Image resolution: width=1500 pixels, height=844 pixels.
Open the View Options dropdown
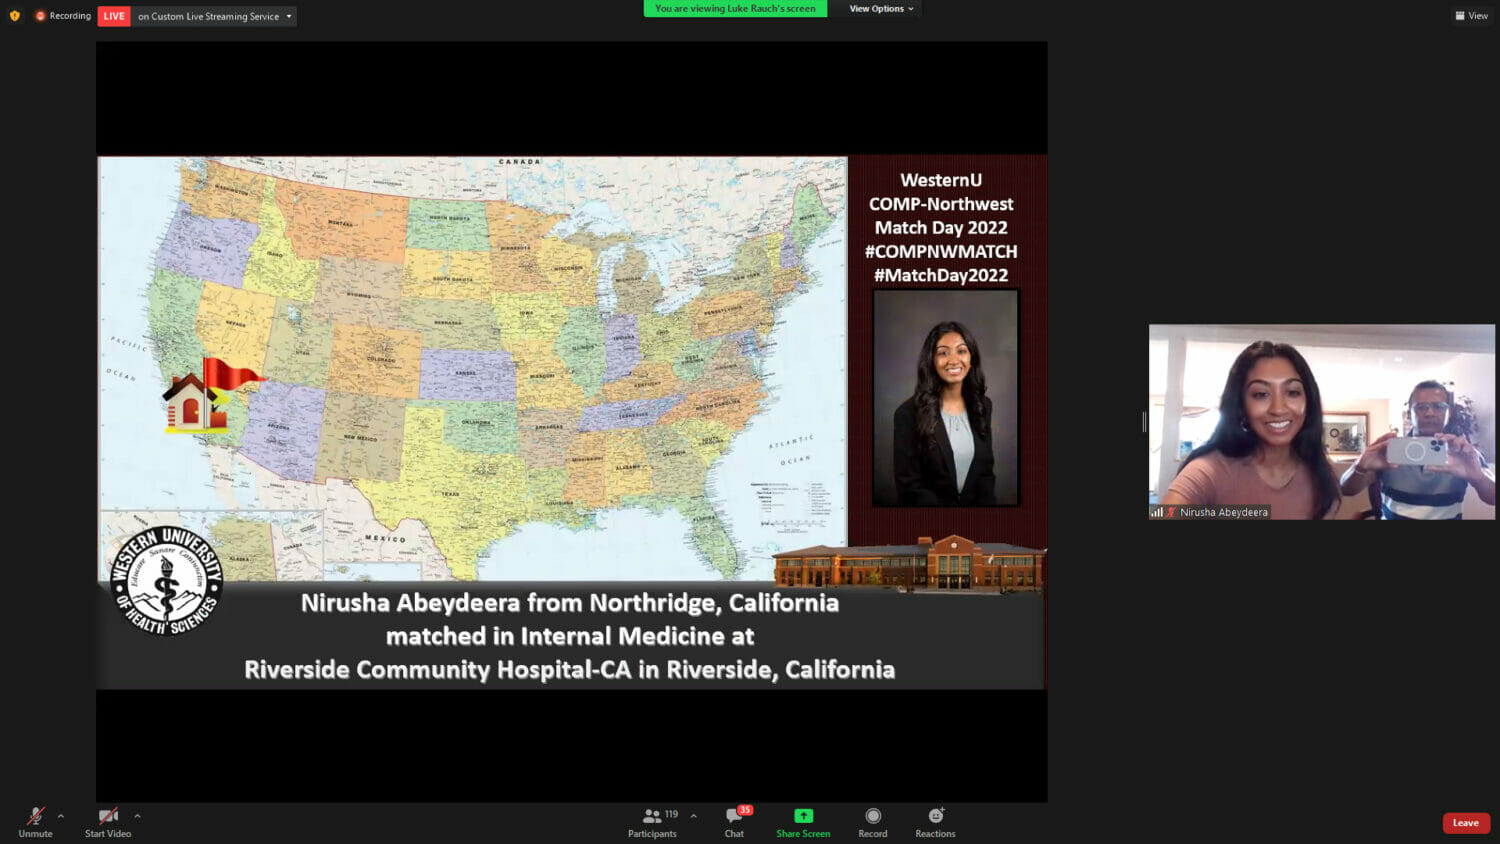click(x=881, y=9)
